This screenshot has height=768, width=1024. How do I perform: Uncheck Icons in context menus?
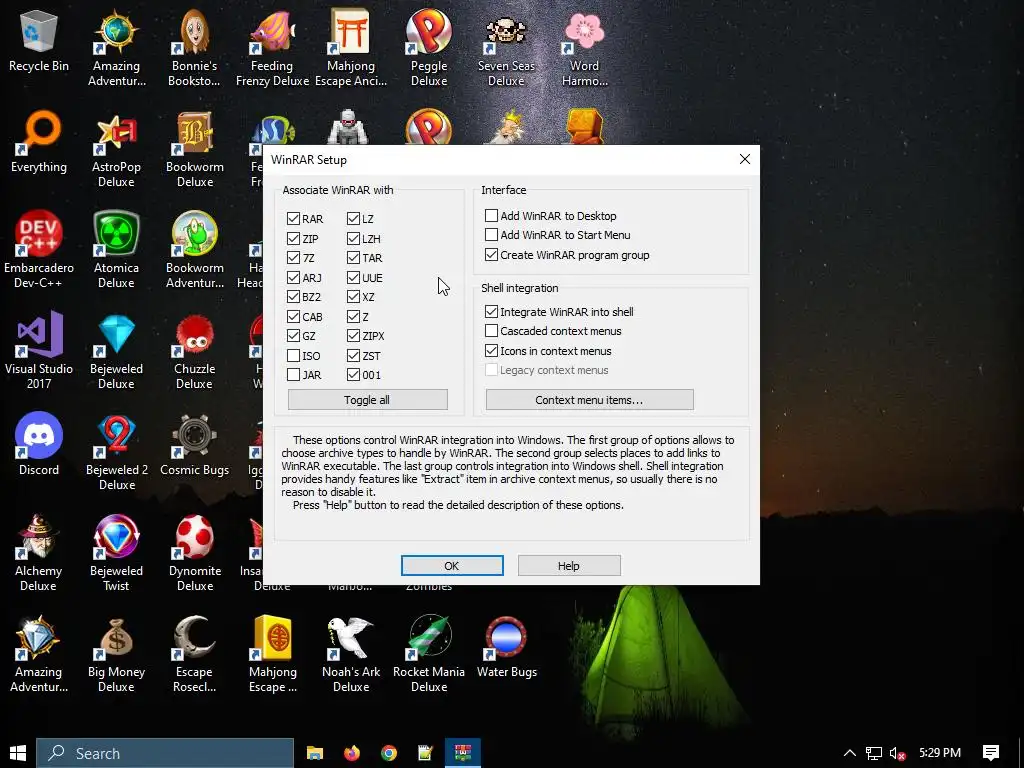pyautogui.click(x=491, y=351)
